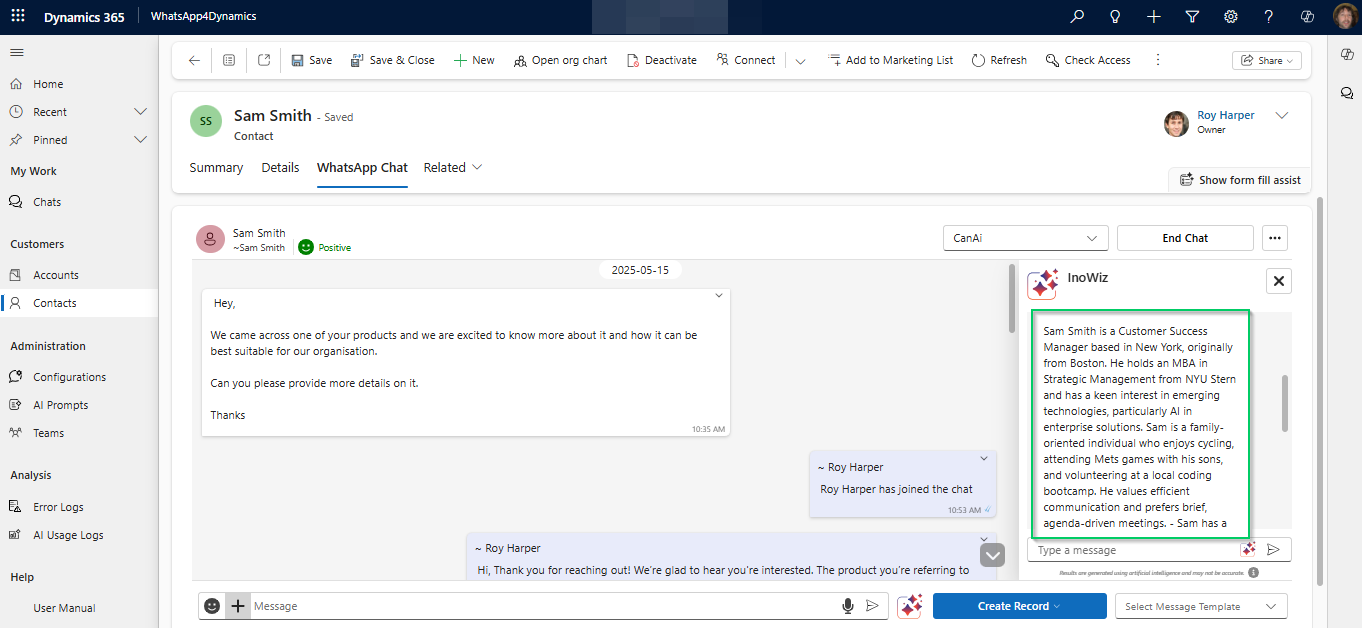Click Add to Marketing List

[x=890, y=60]
